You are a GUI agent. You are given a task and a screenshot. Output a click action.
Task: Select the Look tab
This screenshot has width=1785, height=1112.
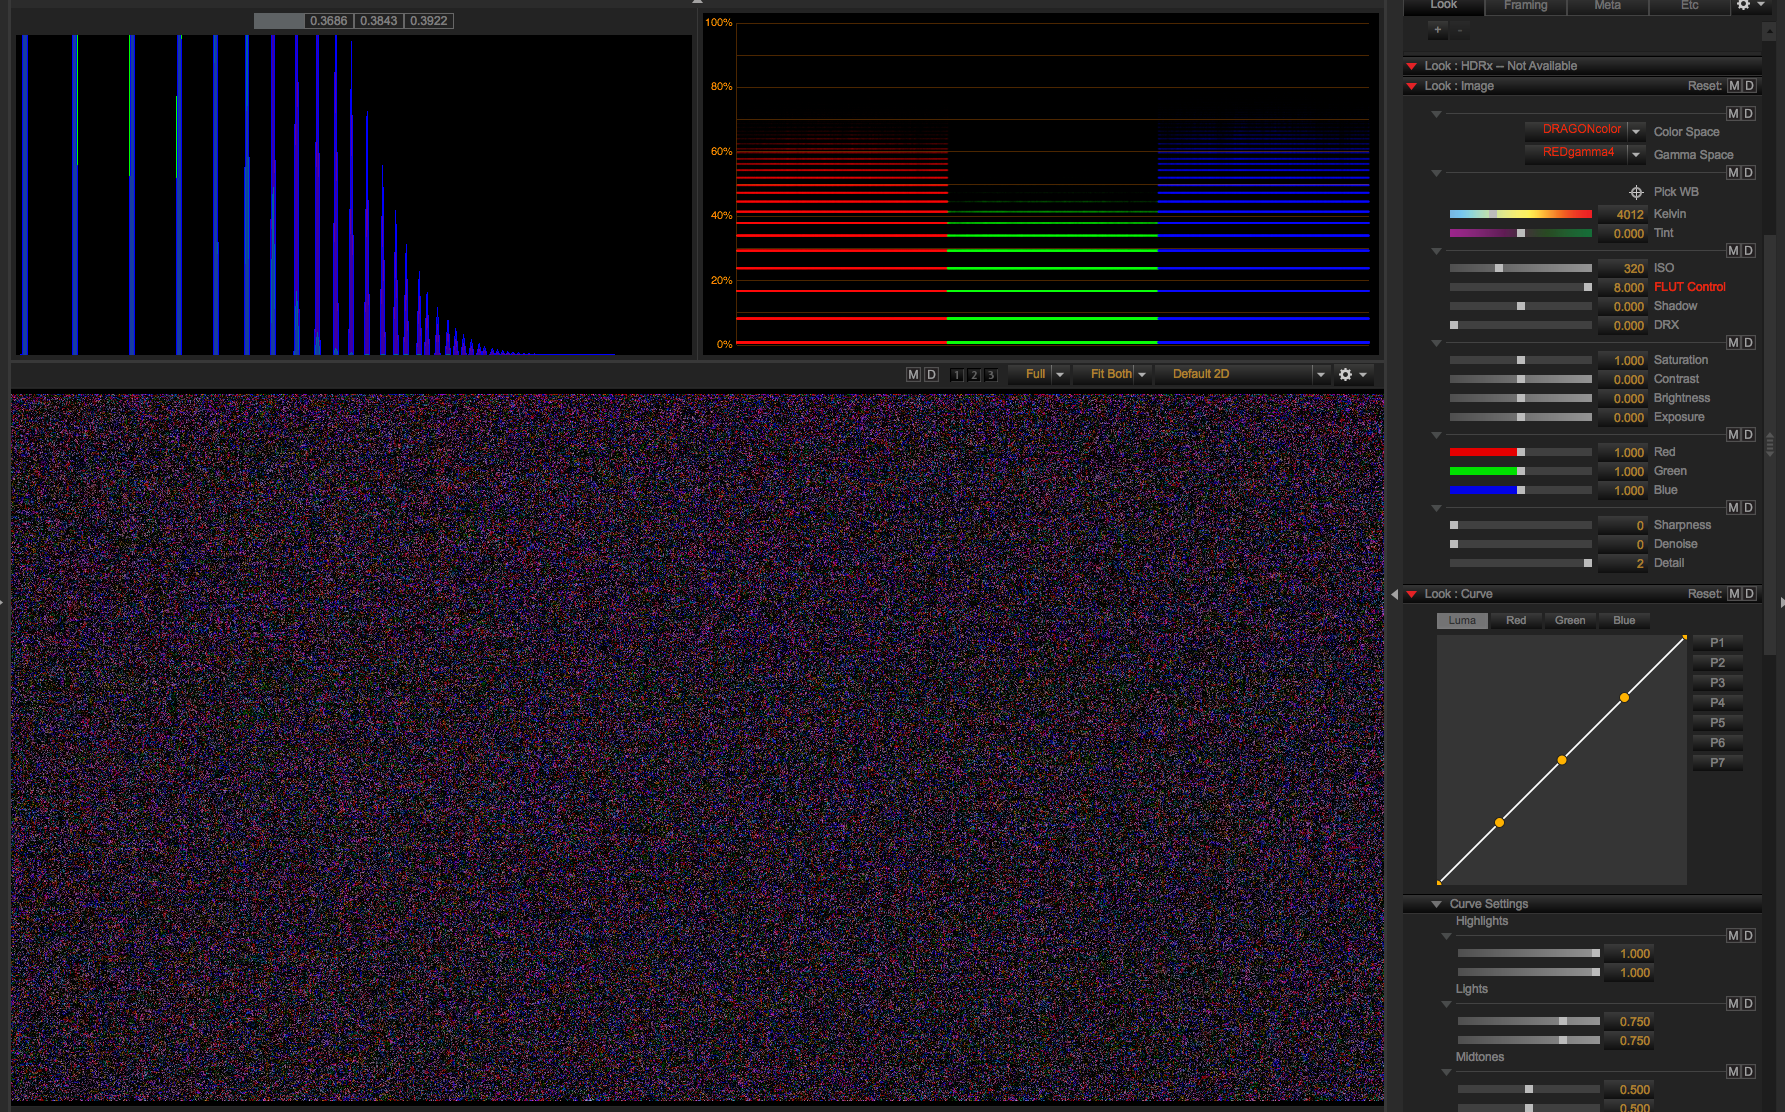click(x=1444, y=6)
